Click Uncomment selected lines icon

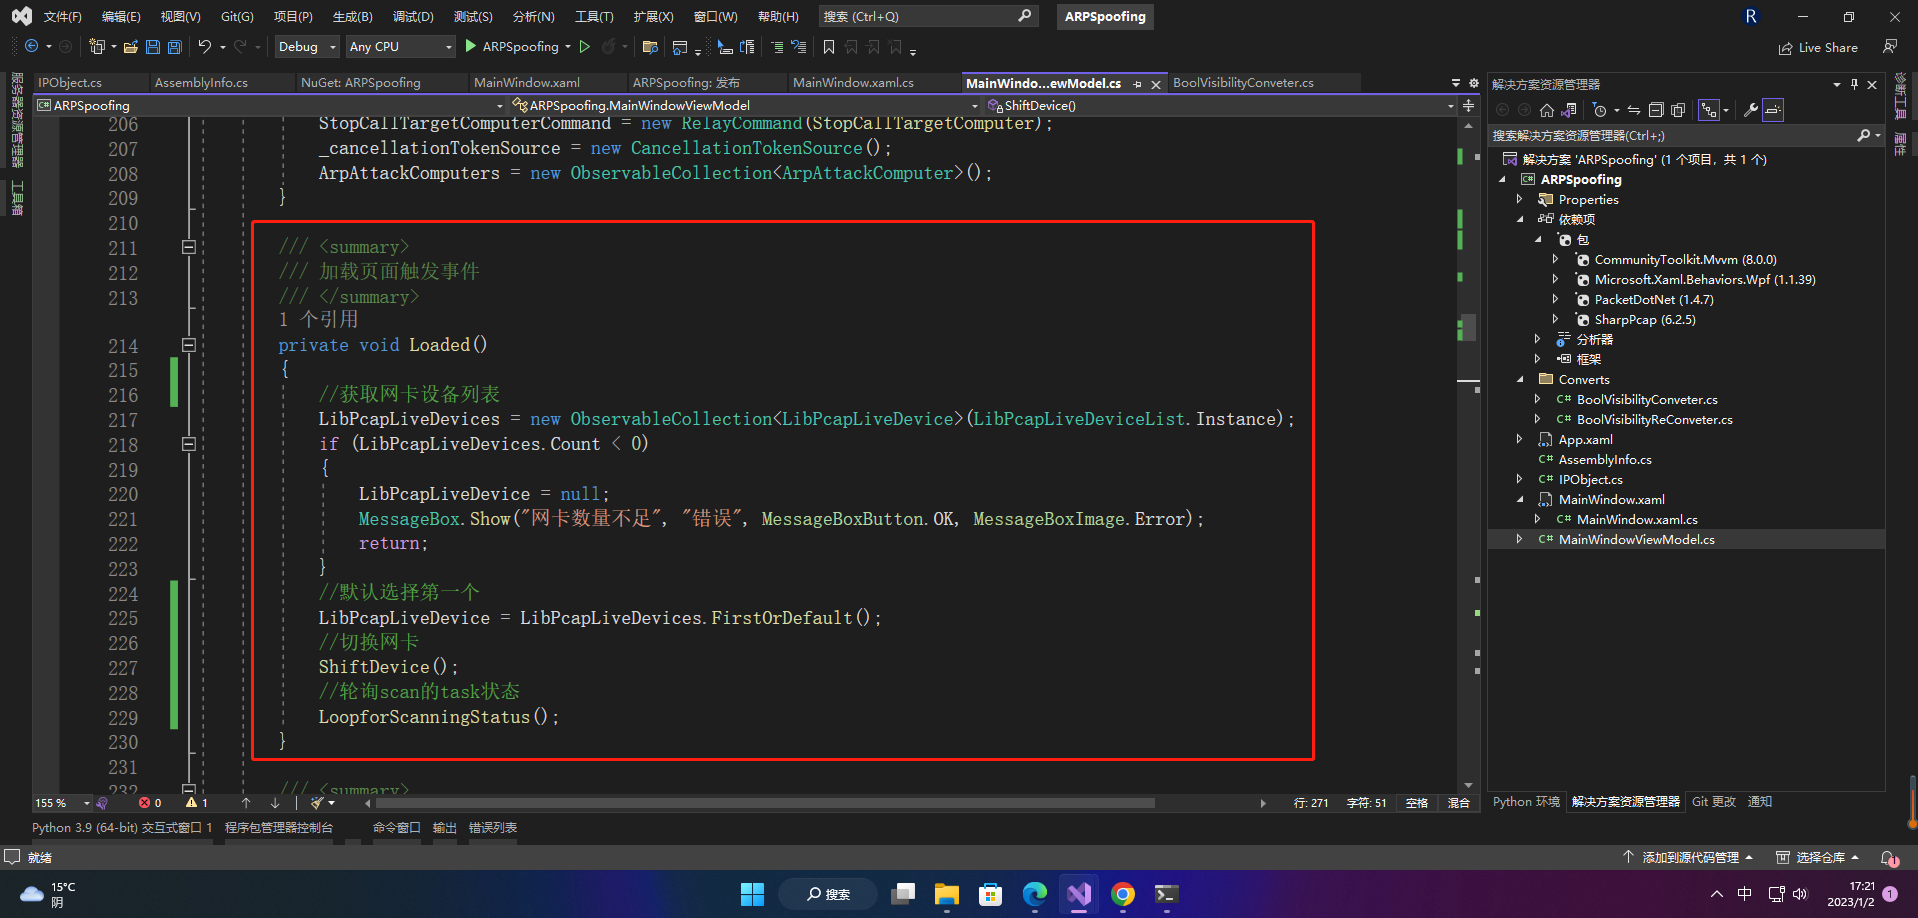(798, 46)
